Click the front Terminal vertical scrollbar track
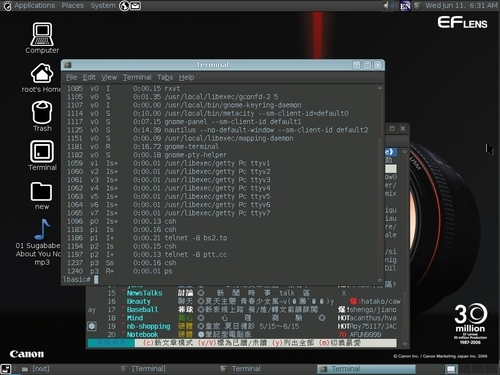The width and height of the screenshot is (500, 375). [380, 183]
